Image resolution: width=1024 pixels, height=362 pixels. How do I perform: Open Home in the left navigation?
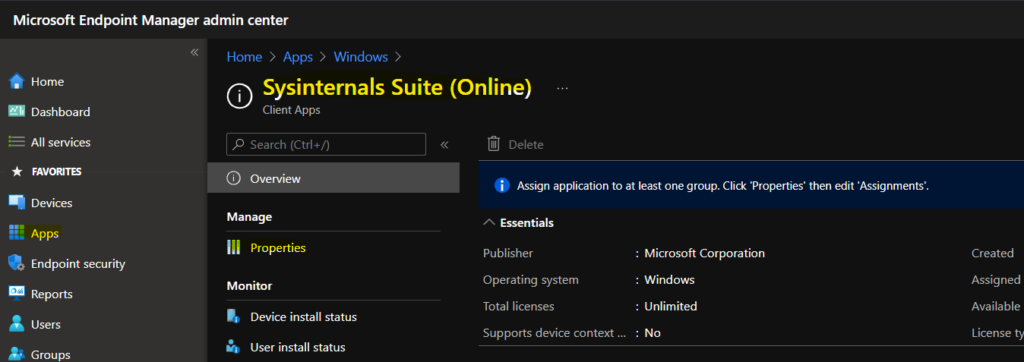tap(47, 82)
